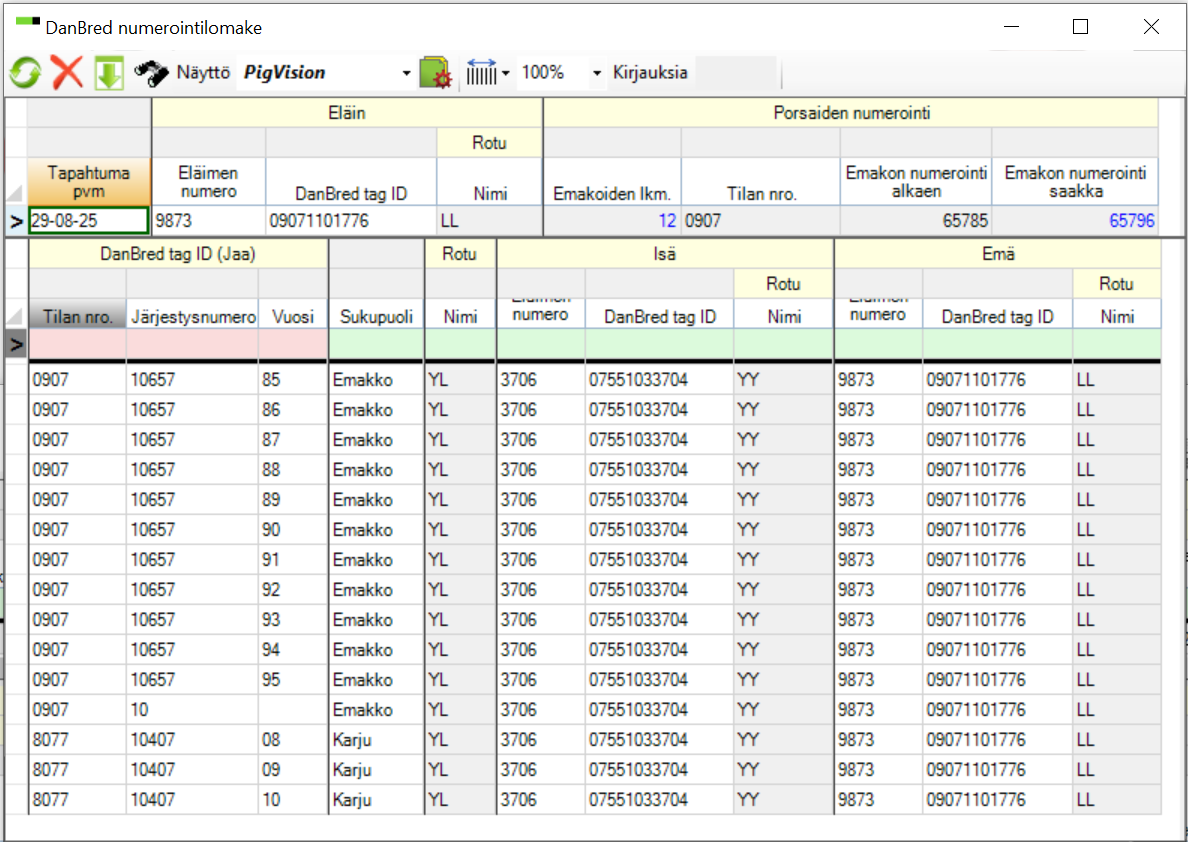Click the column width barcode icon
This screenshot has height=842, width=1188.
coord(481,73)
